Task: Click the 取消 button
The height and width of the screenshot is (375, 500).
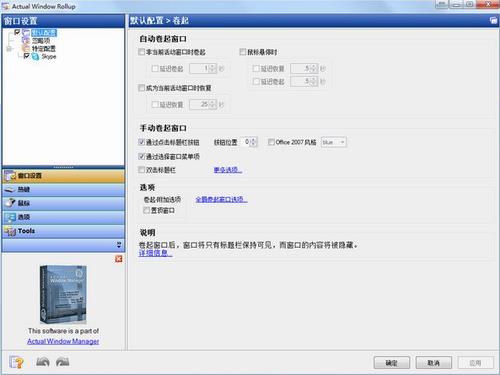Action: click(x=434, y=362)
